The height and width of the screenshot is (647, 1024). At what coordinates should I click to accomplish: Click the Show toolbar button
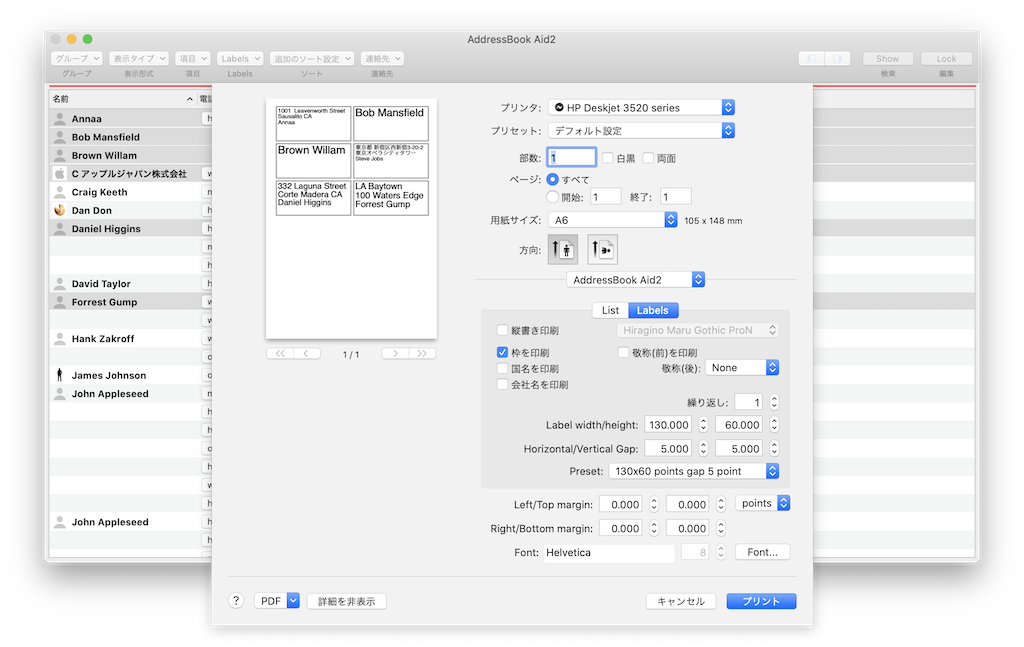coord(888,59)
